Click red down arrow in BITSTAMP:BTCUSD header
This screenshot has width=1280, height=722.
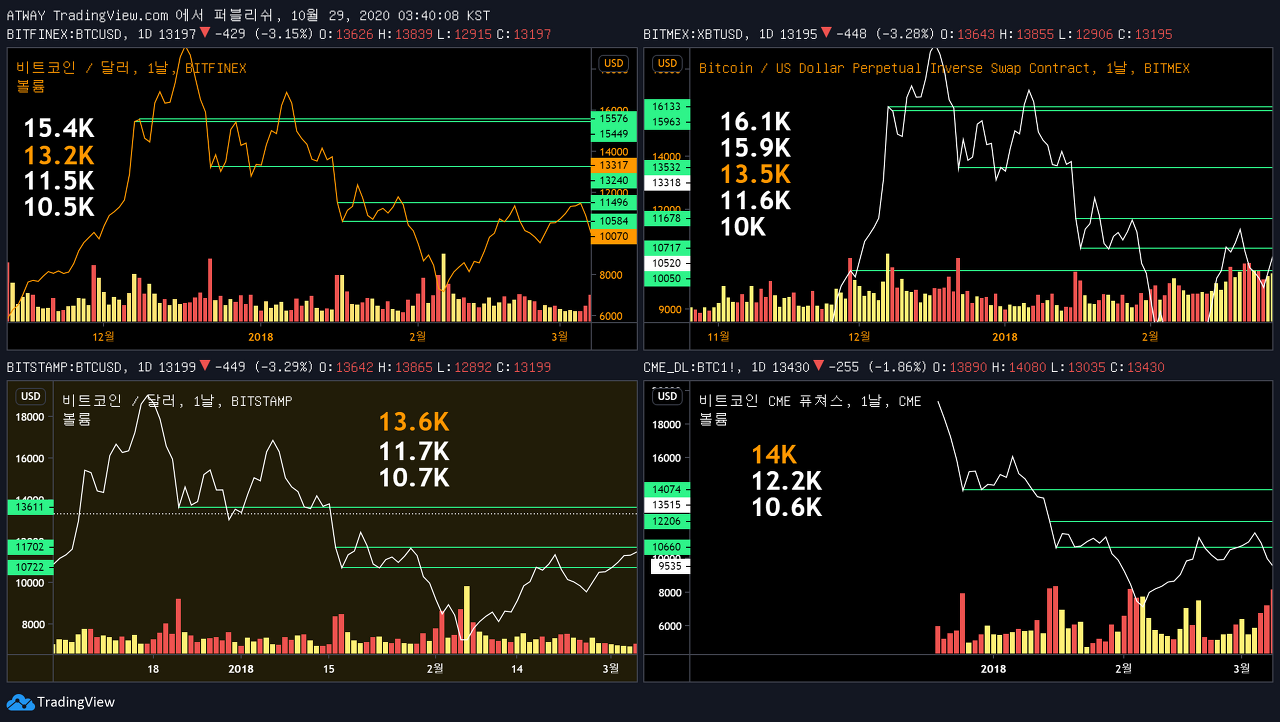[x=205, y=367]
